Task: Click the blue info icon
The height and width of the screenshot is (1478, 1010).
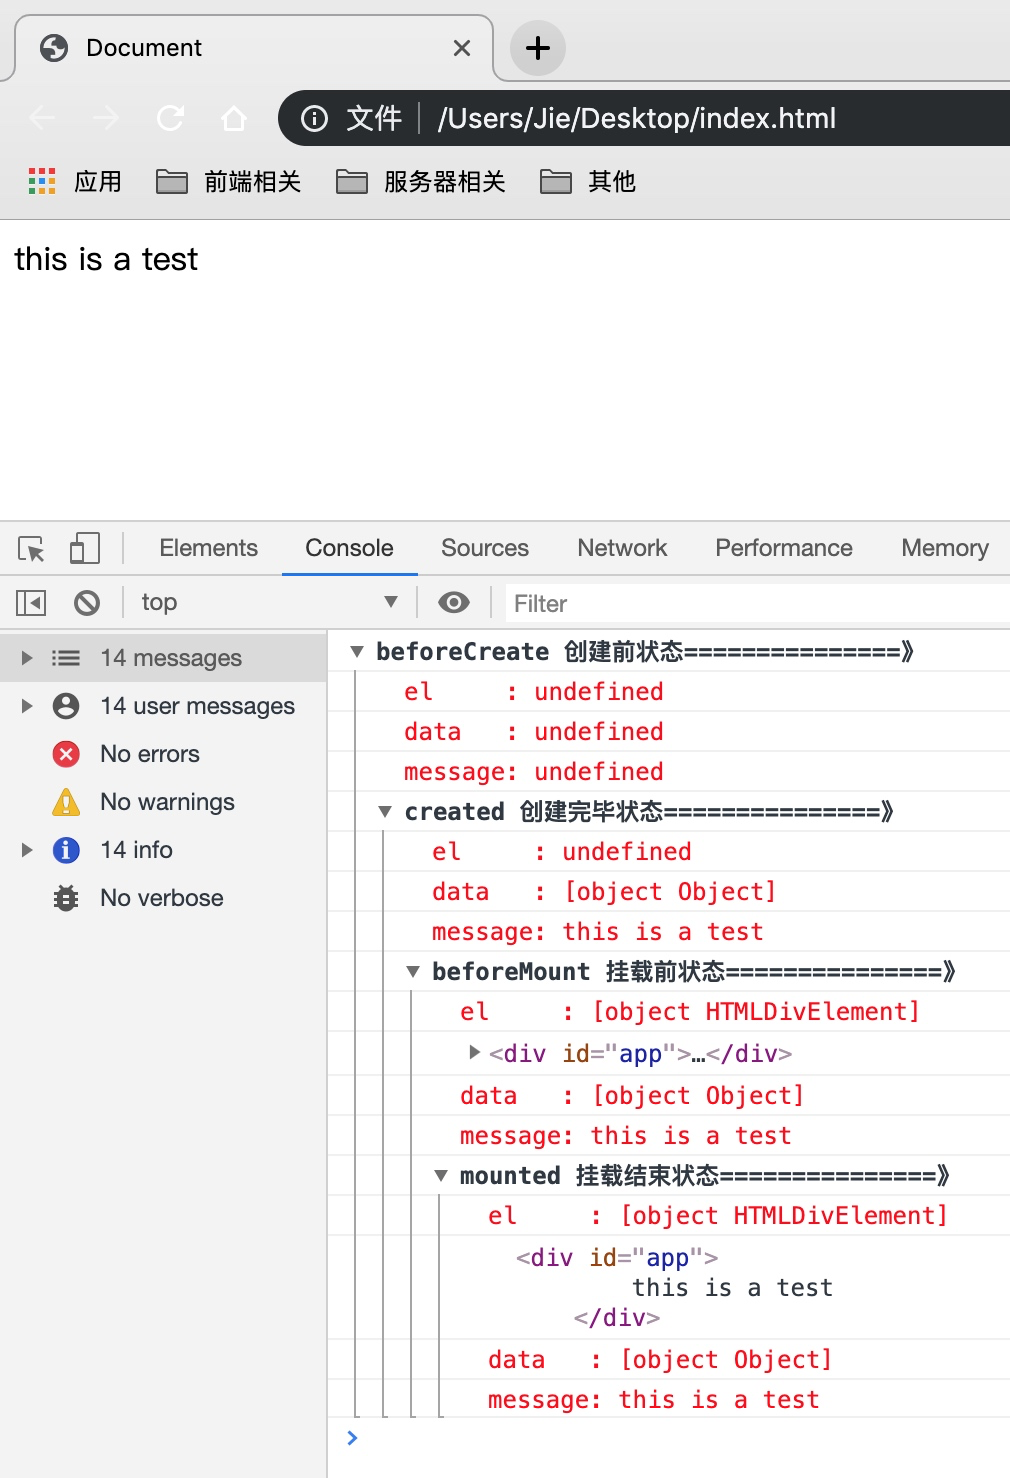Action: tap(66, 850)
